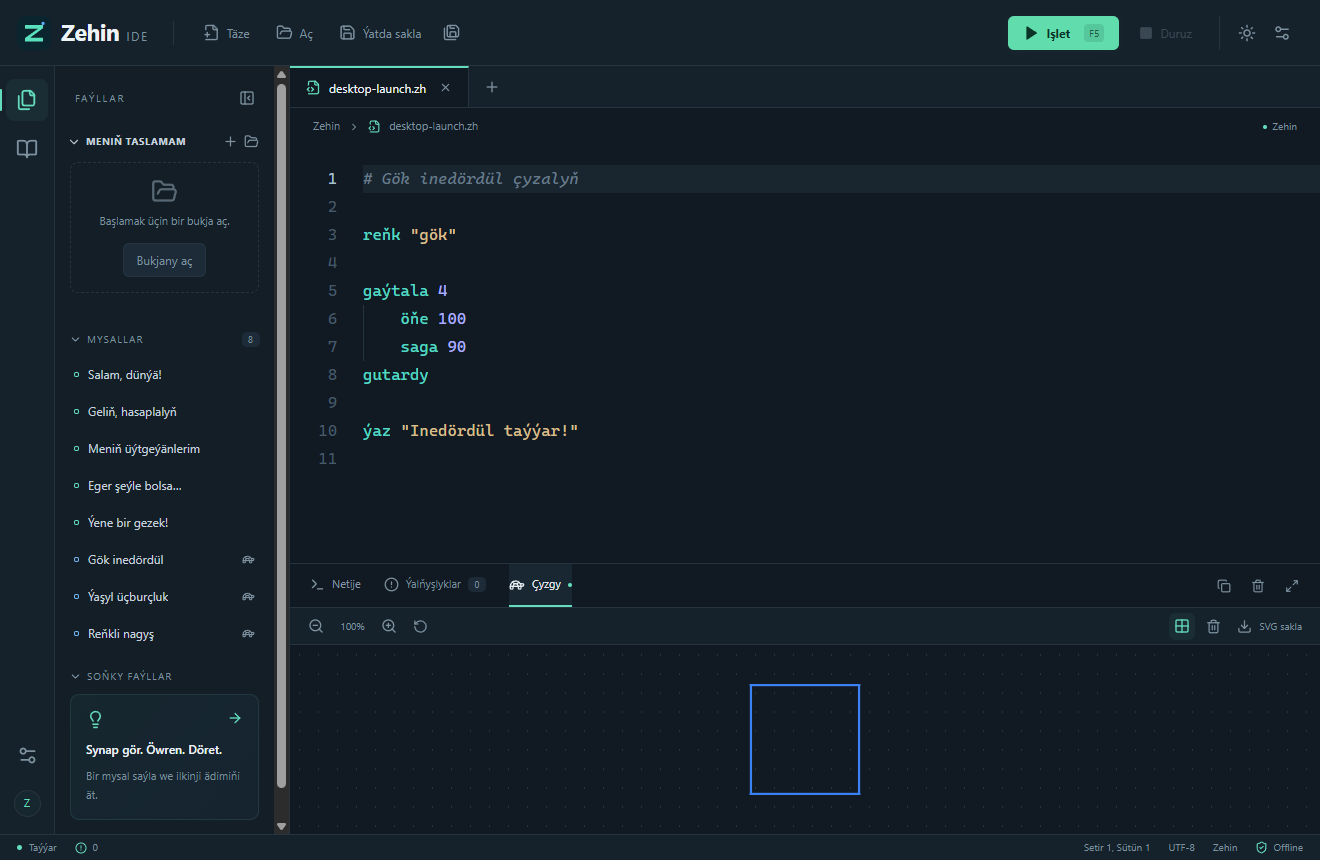Add new file in Meniň taslamam

[230, 141]
